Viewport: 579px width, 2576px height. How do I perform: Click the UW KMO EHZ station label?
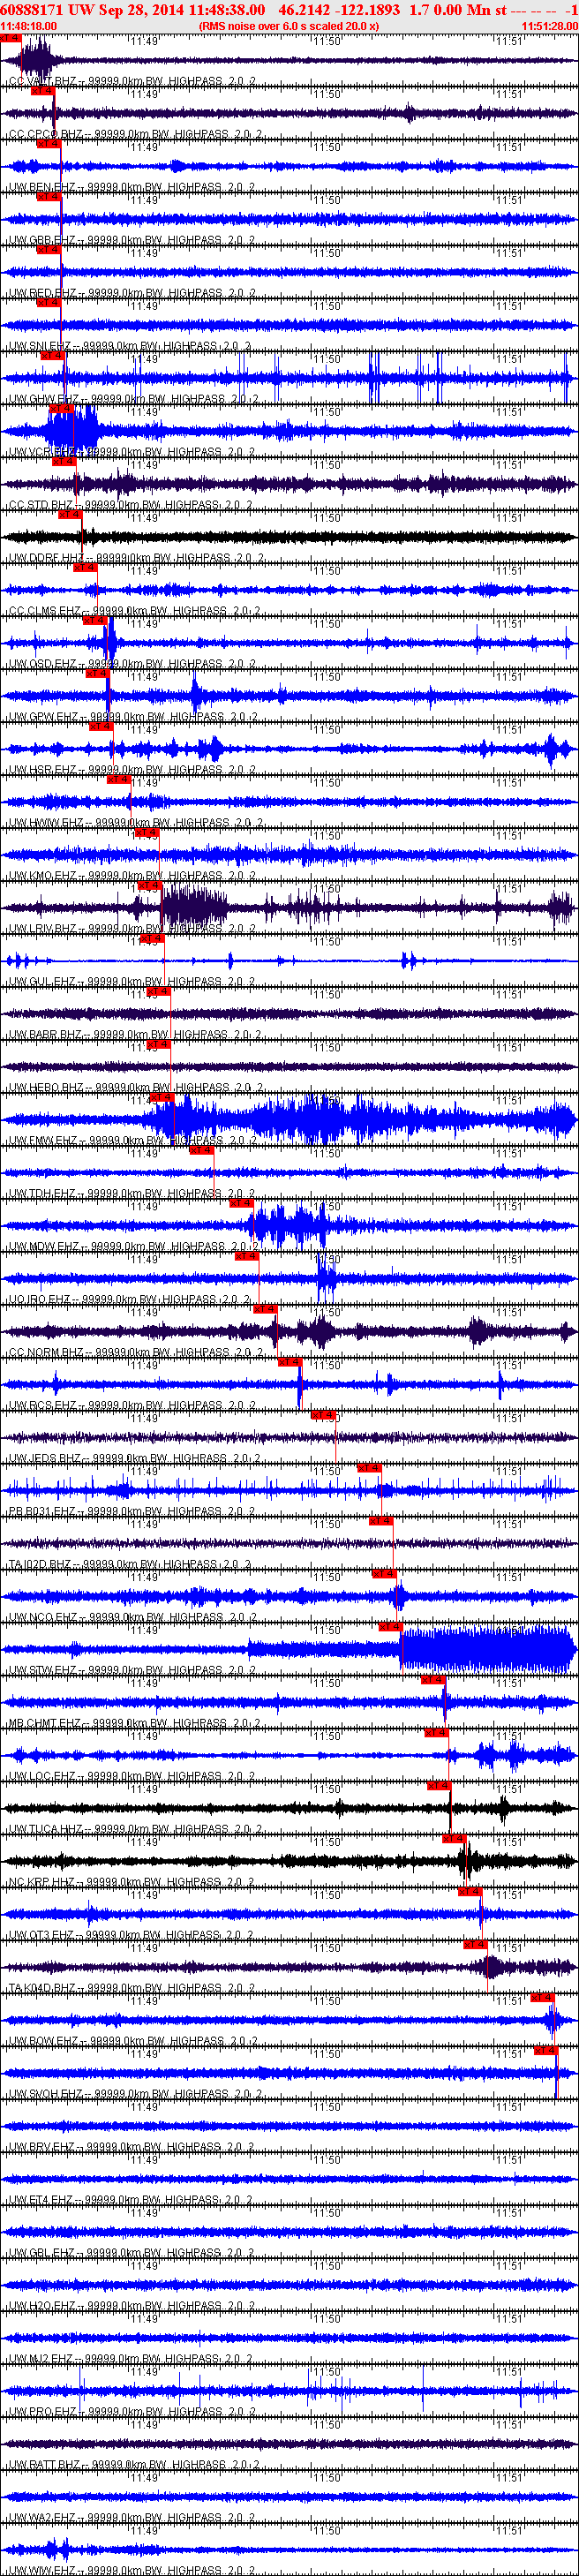tap(42, 876)
